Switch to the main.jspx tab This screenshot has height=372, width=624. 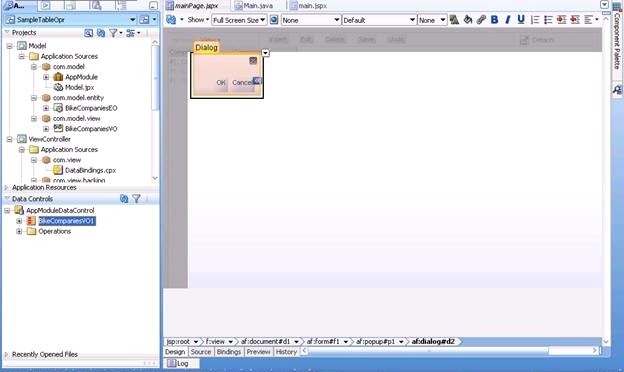308,6
